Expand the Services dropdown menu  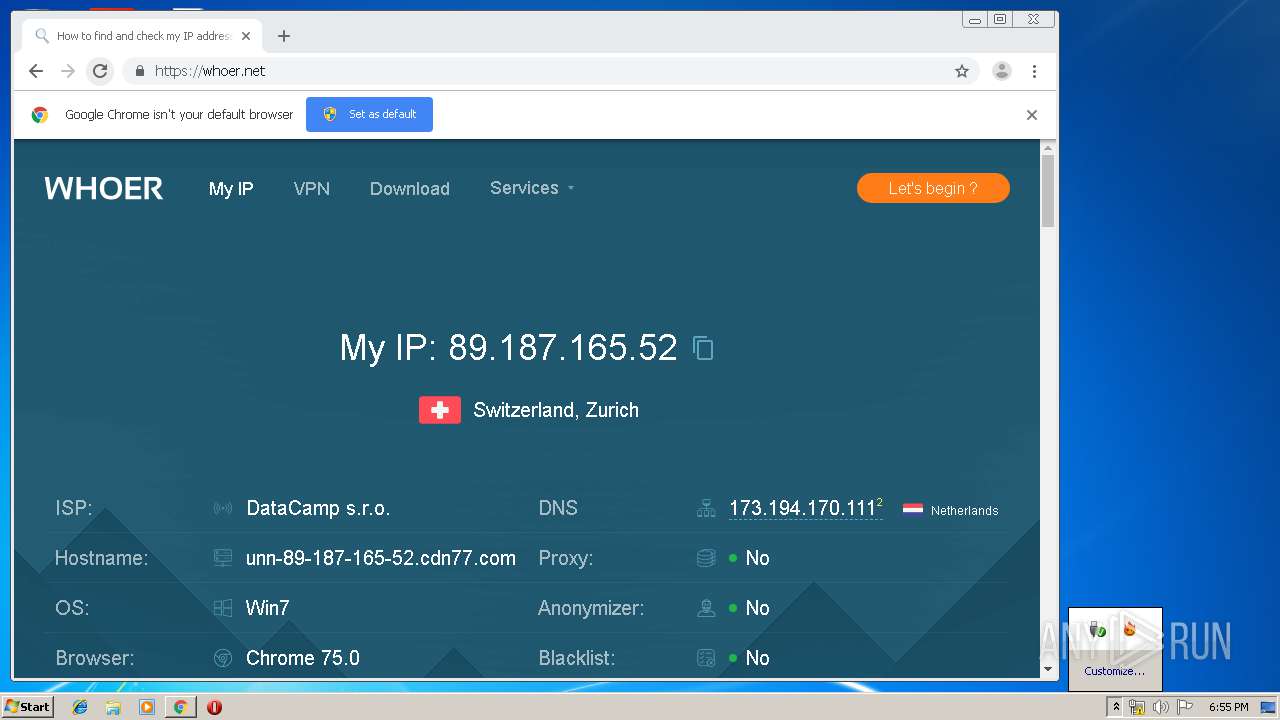pos(532,188)
